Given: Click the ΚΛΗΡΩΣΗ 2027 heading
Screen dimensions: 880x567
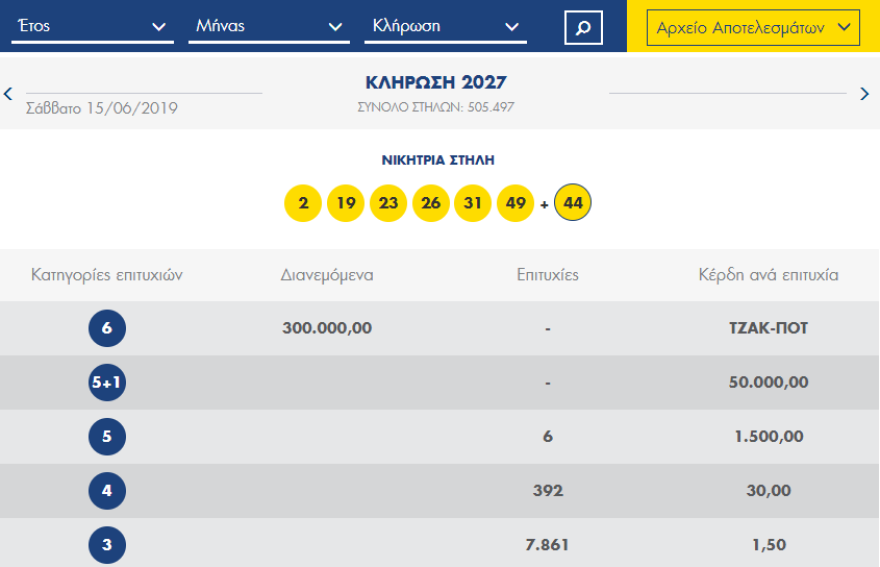Looking at the screenshot, I should (435, 83).
